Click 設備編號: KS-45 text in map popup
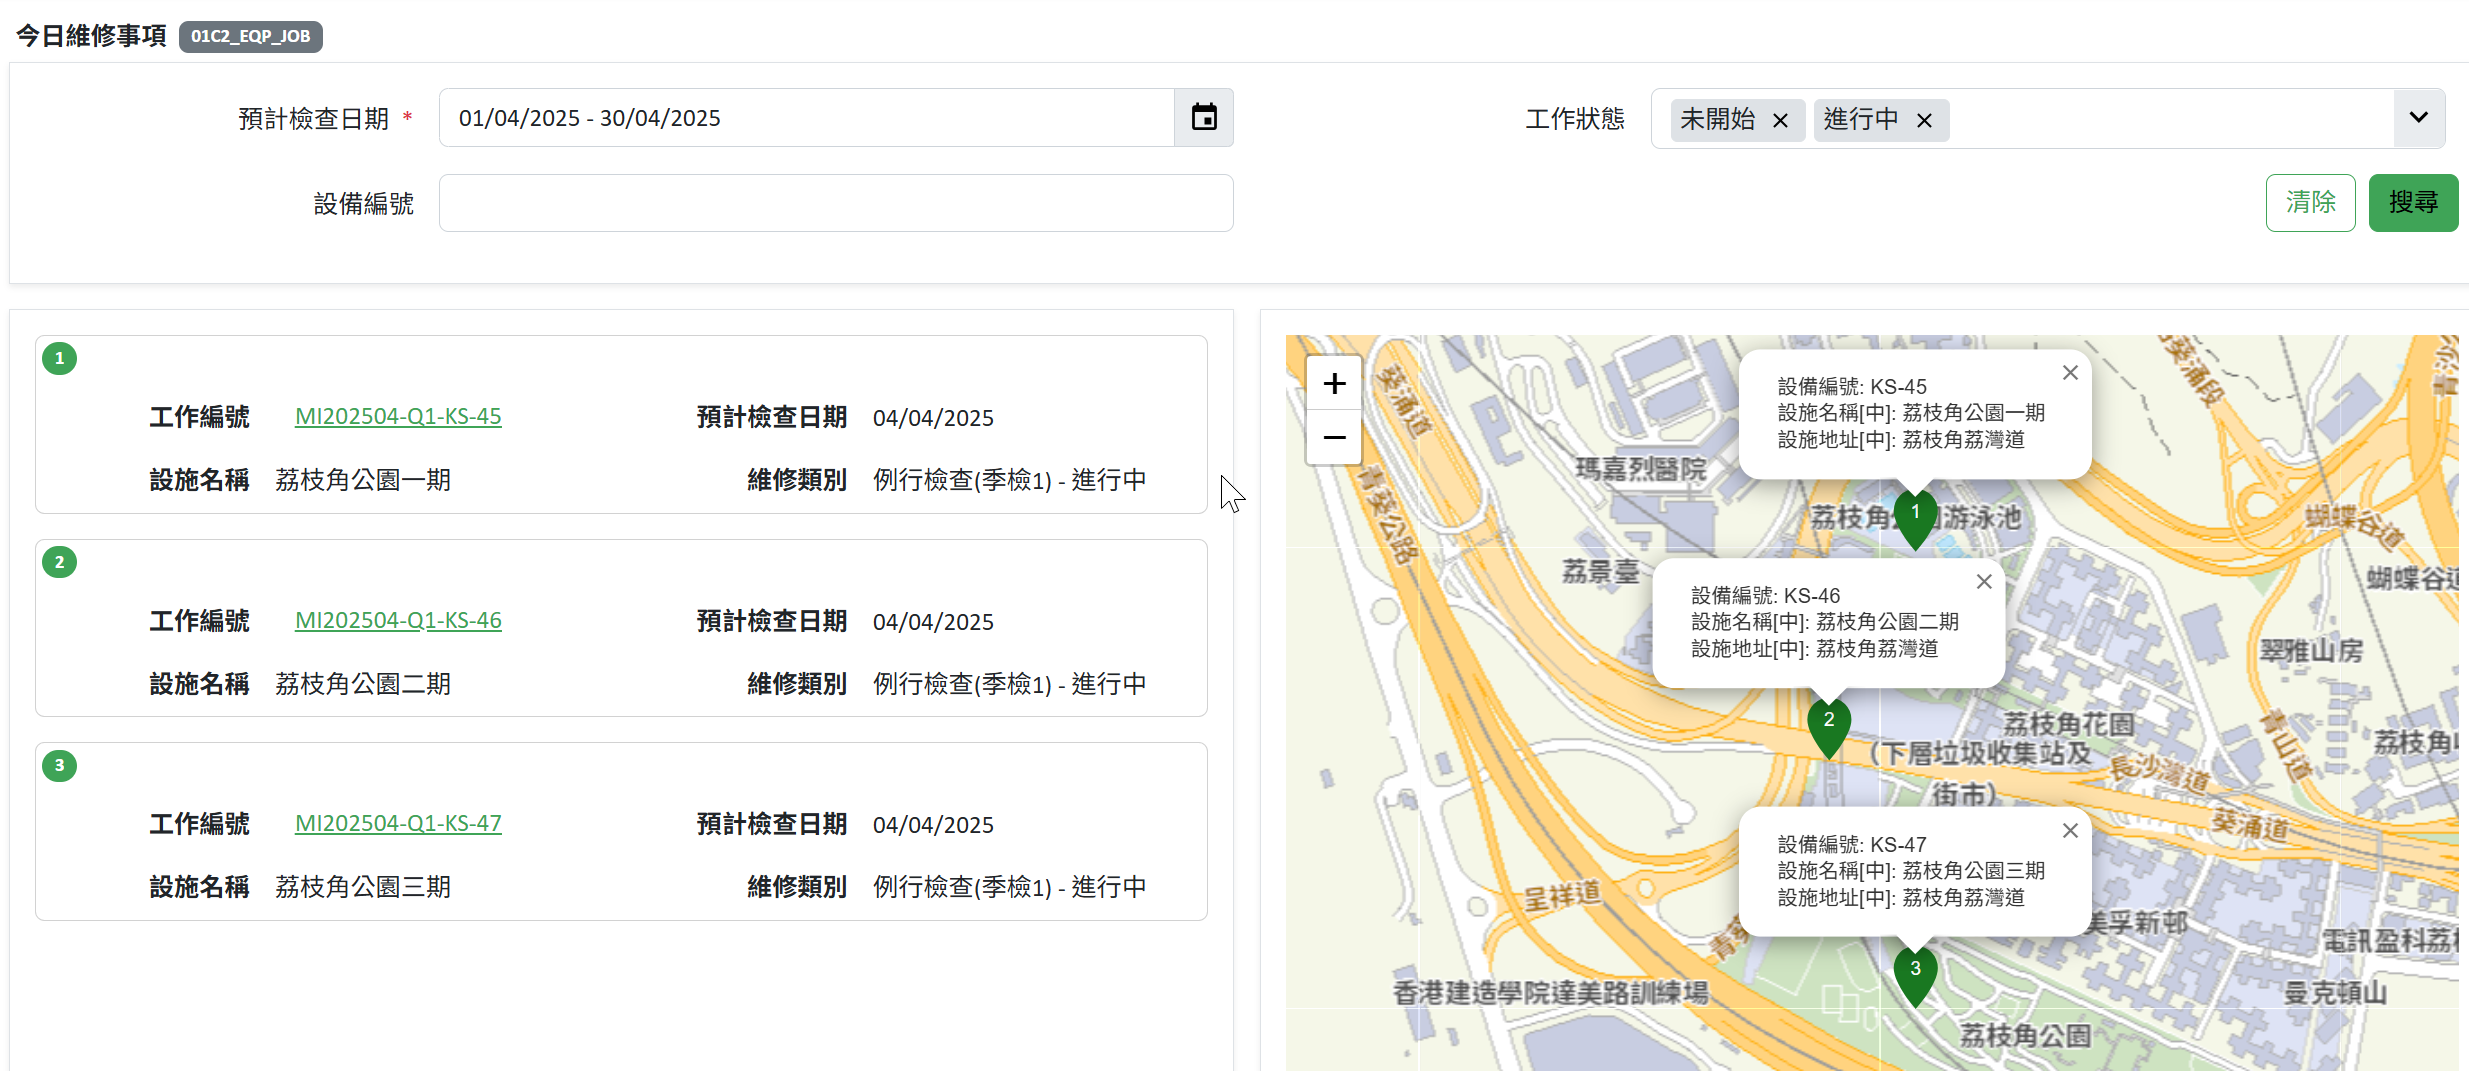The width and height of the screenshot is (2469, 1071). click(1852, 386)
